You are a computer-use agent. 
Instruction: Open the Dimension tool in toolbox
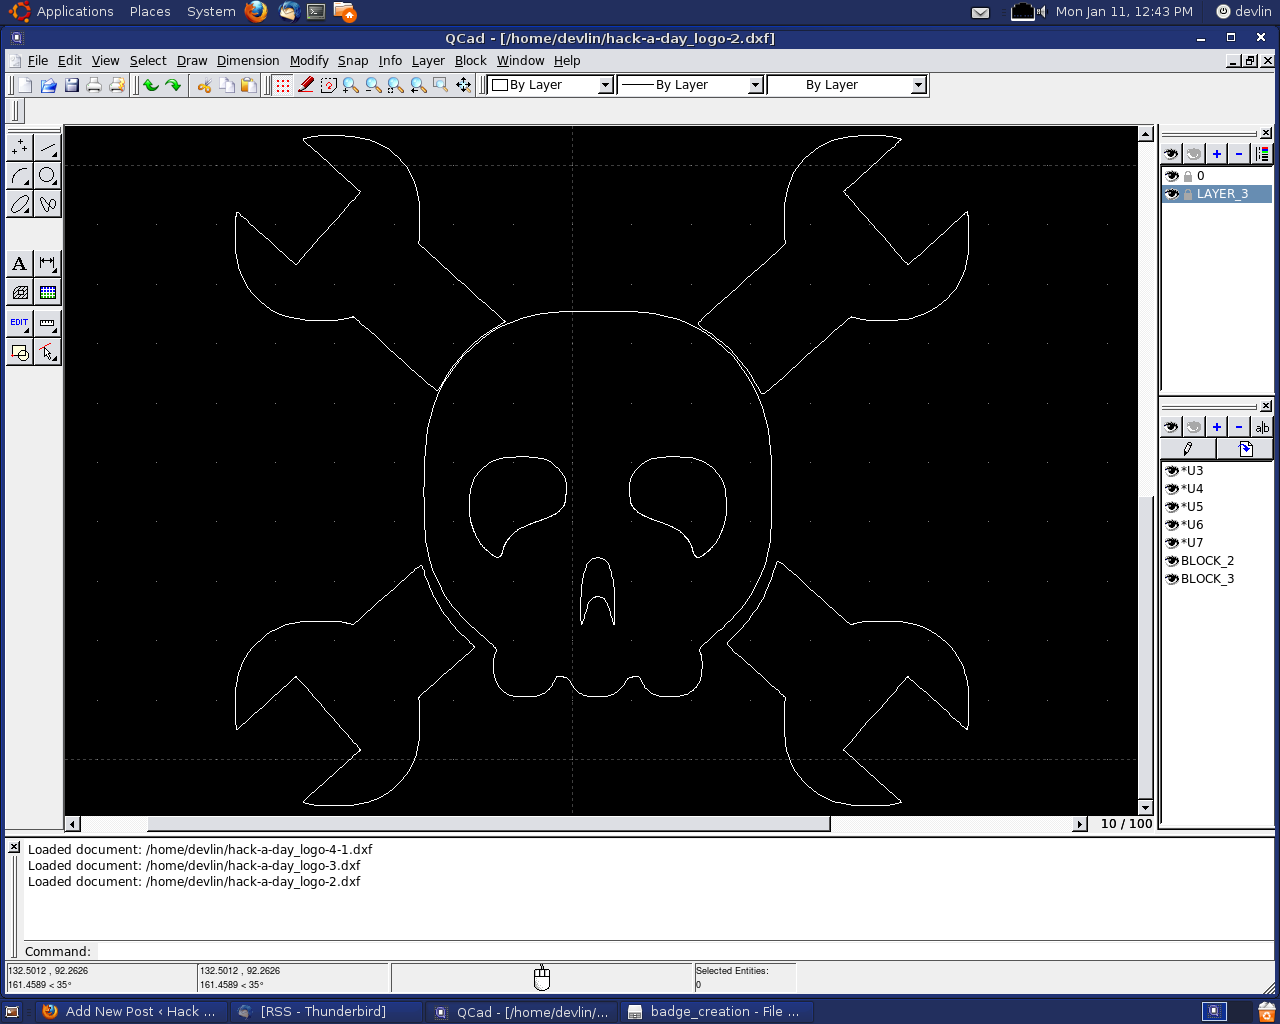47,264
